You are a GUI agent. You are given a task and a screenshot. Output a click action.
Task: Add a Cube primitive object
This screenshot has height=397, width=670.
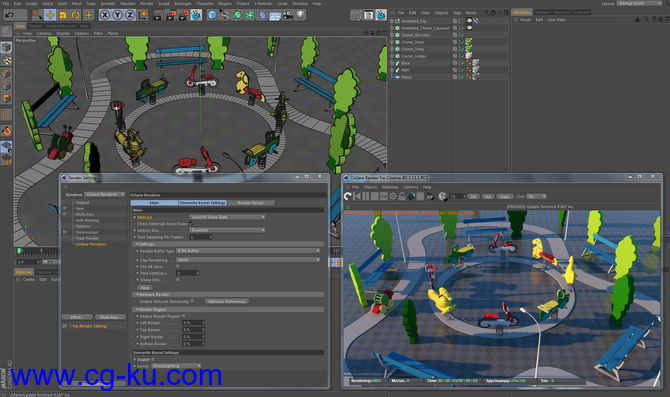[212, 15]
